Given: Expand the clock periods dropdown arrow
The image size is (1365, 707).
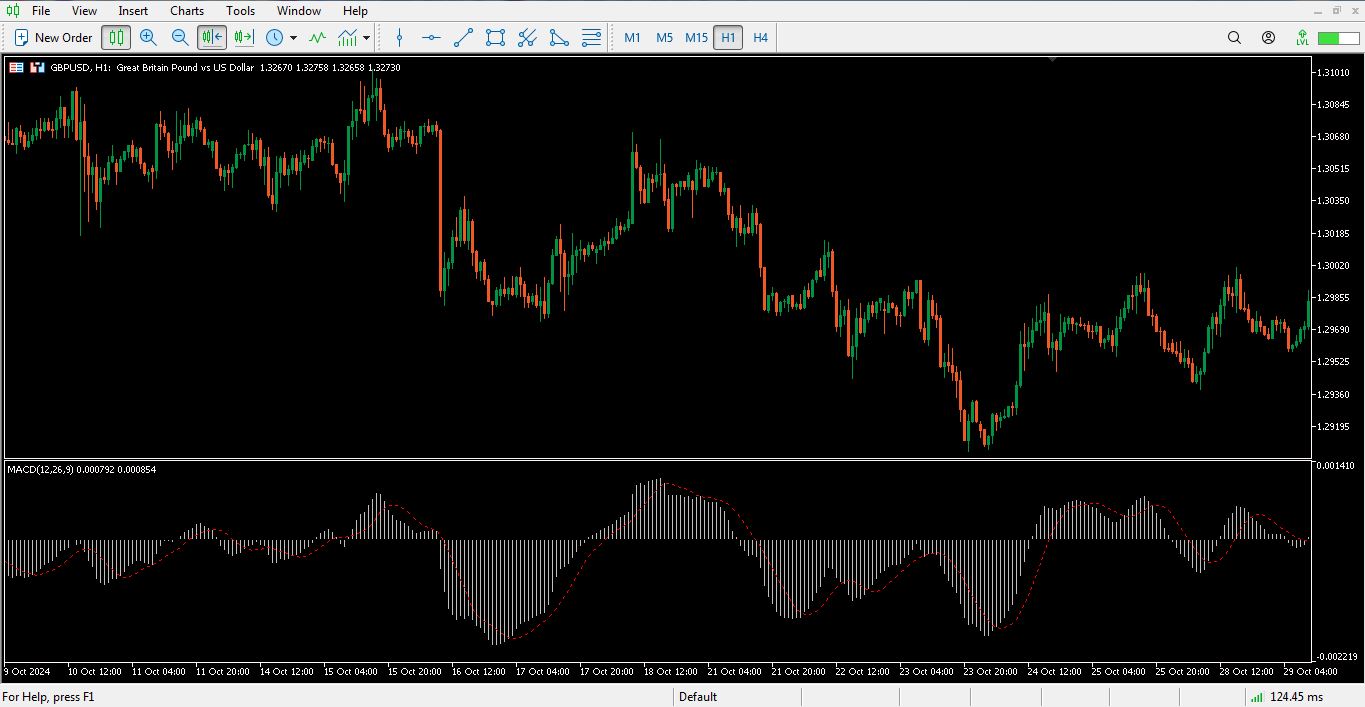Looking at the screenshot, I should 293,38.
